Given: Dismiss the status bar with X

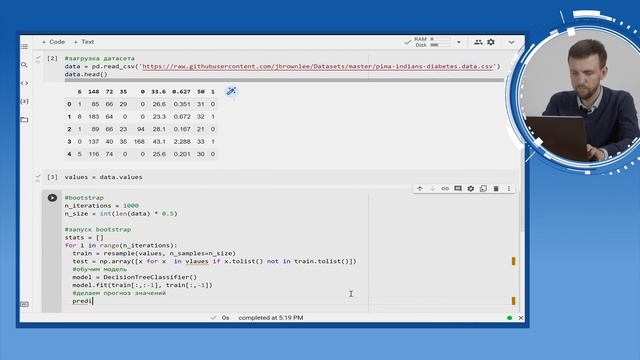Looking at the screenshot, I should [521, 318].
